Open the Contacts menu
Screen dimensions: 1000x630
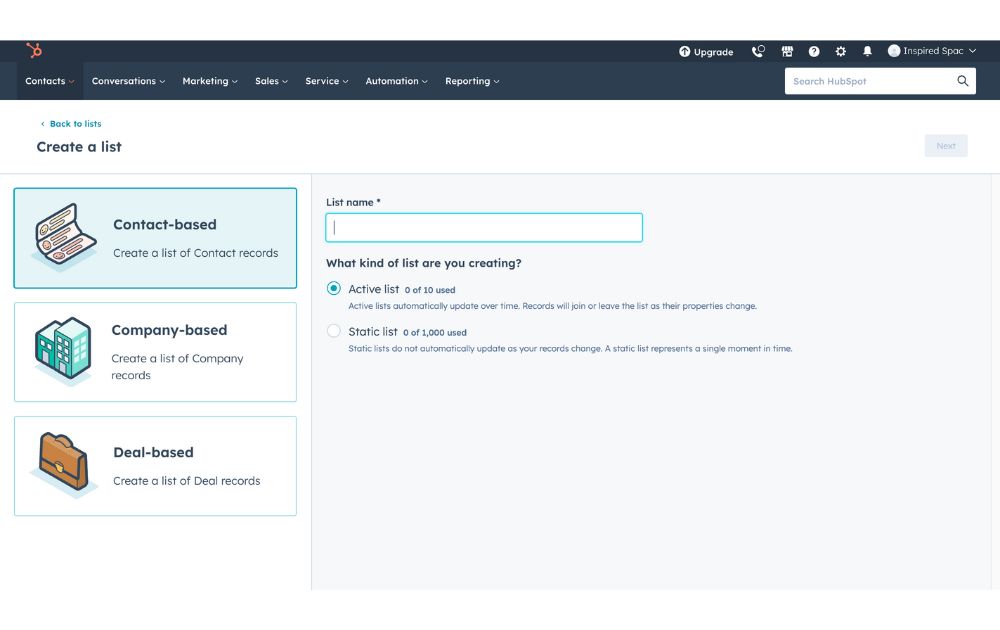(50, 81)
